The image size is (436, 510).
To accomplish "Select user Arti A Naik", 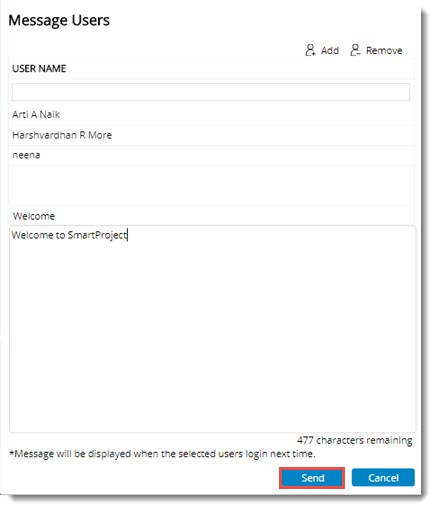I will (x=211, y=115).
